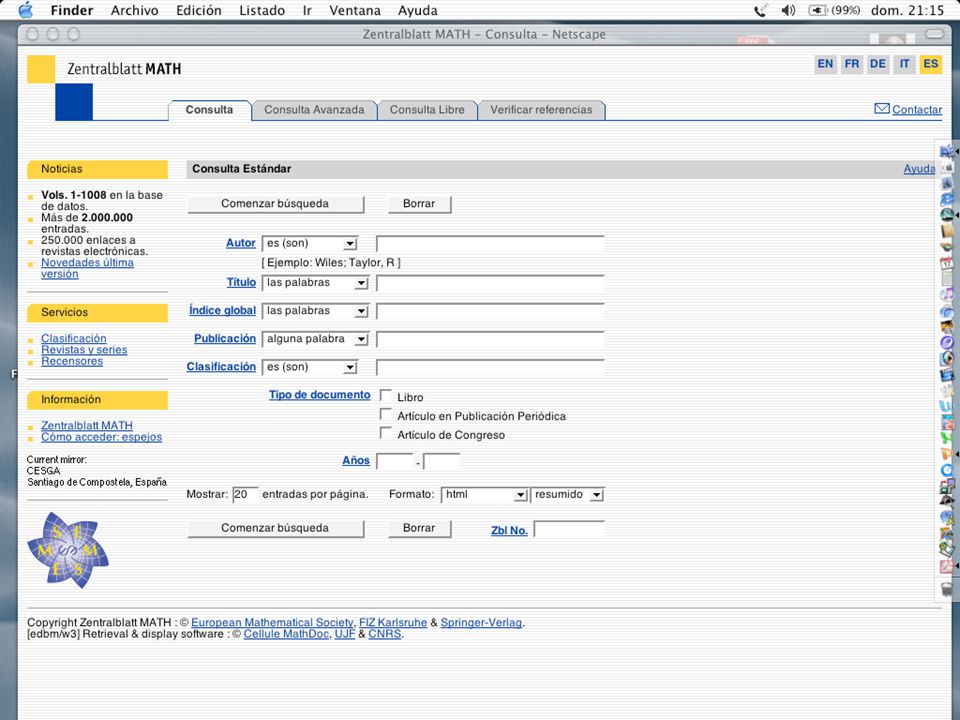This screenshot has height=720, width=960.
Task: Click the Autor text input field
Action: [490, 244]
